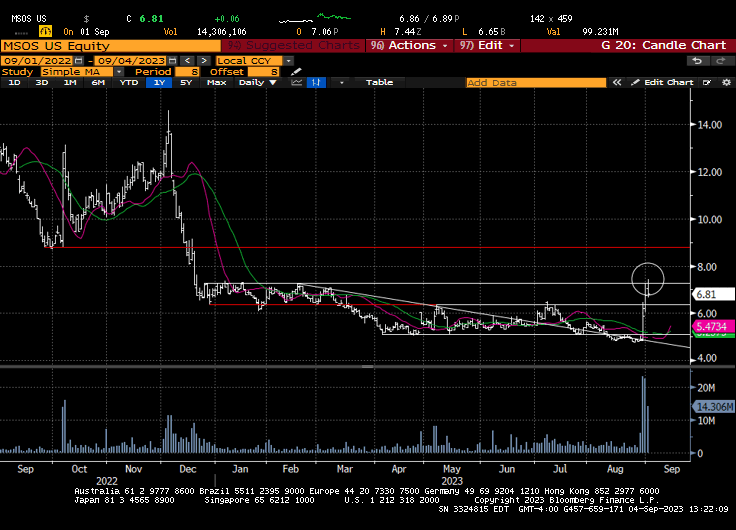This screenshot has height=530, width=736.
Task: Open chart settings gear icon
Action: (726, 83)
